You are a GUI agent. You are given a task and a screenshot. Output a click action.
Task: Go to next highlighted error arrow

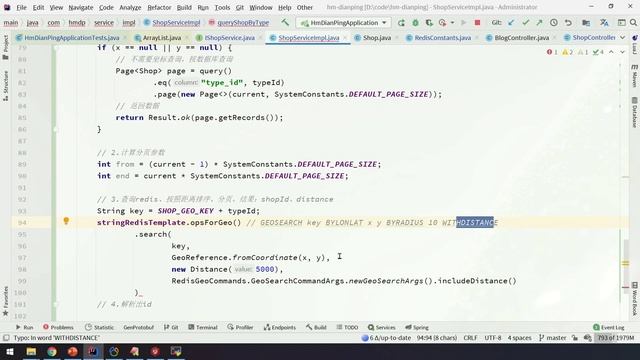click(x=622, y=52)
